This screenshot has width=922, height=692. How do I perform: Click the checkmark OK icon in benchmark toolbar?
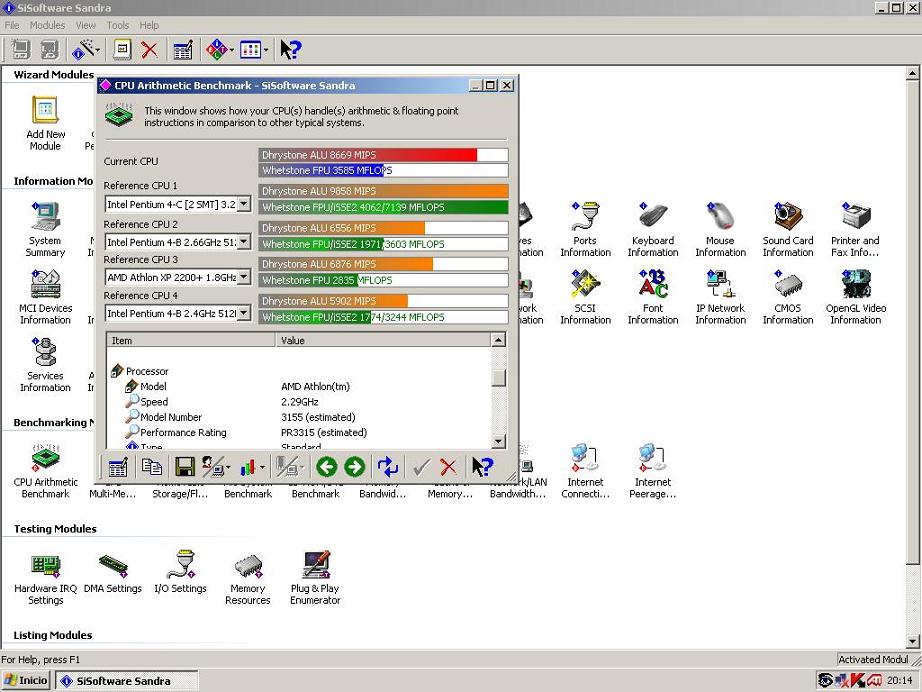pyautogui.click(x=421, y=467)
